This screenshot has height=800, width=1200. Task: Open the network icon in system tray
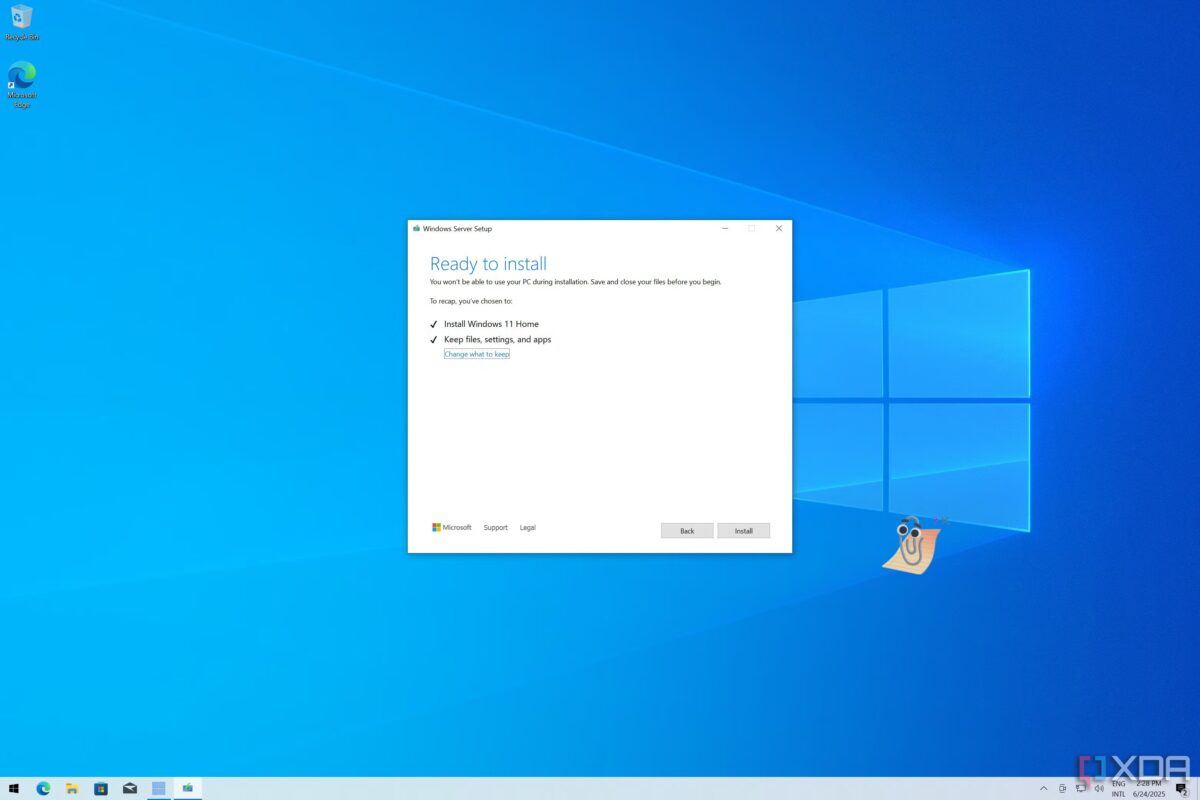tap(1080, 789)
